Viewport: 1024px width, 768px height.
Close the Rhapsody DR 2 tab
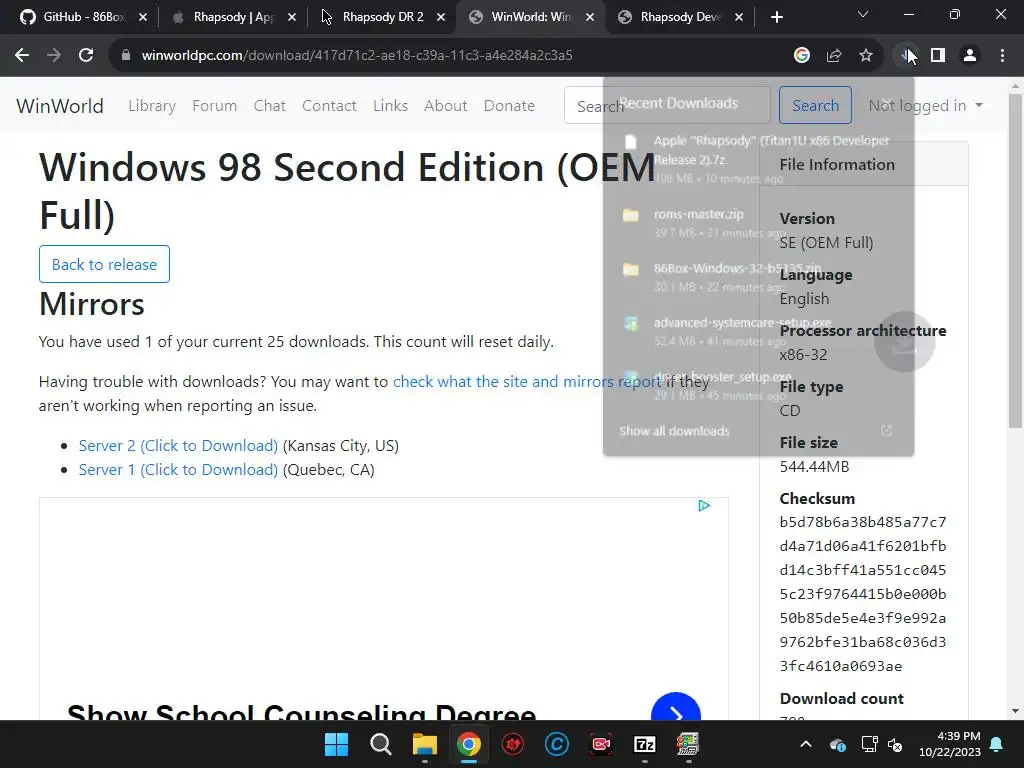(x=441, y=17)
